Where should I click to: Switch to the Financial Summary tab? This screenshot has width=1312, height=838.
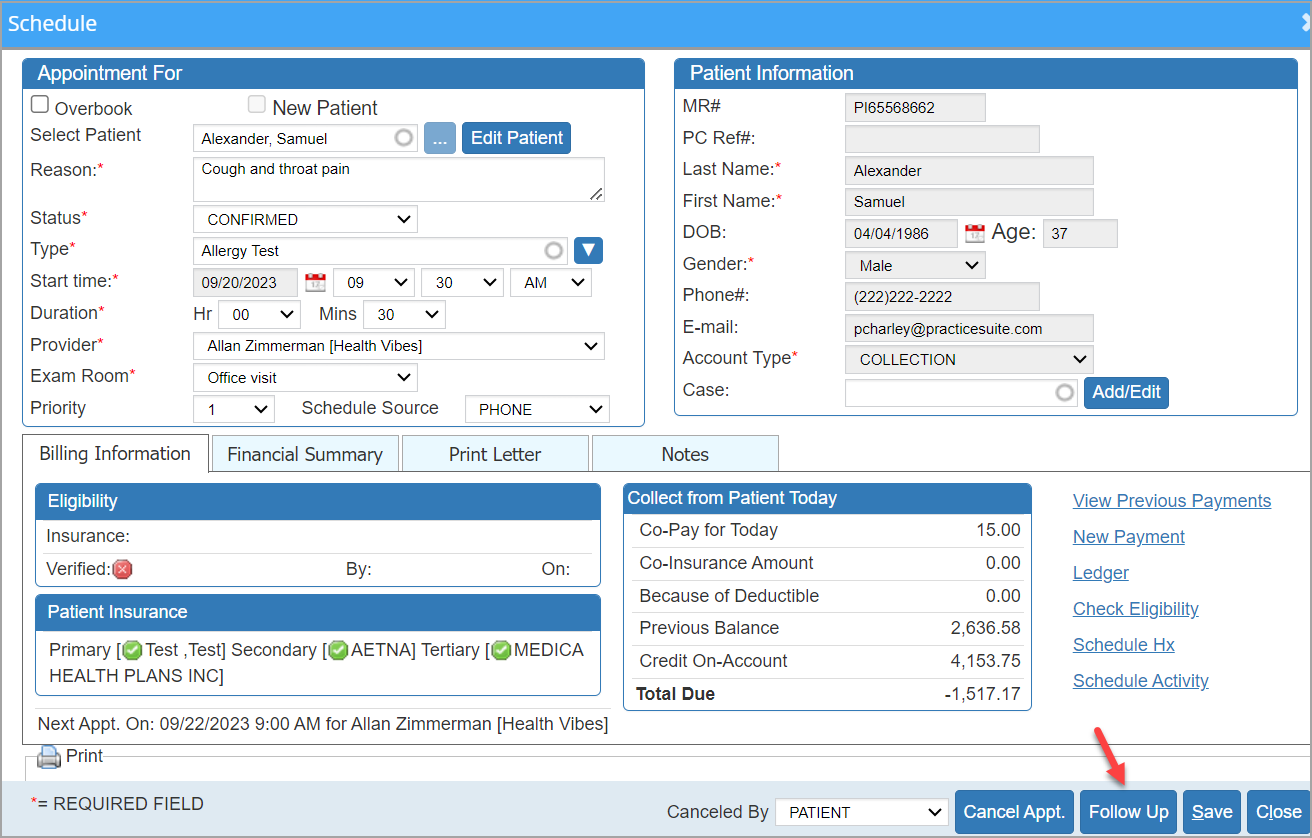pos(305,454)
